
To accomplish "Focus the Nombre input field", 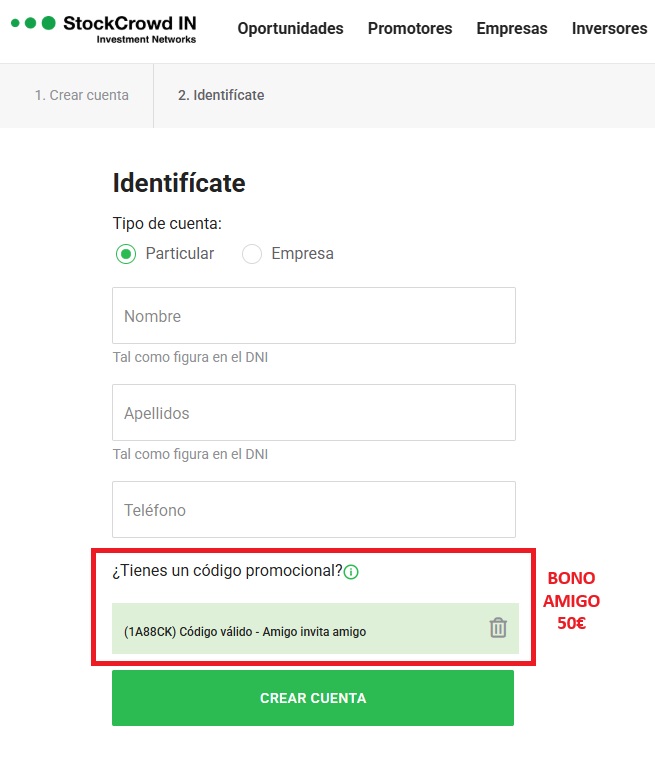I will 314,316.
